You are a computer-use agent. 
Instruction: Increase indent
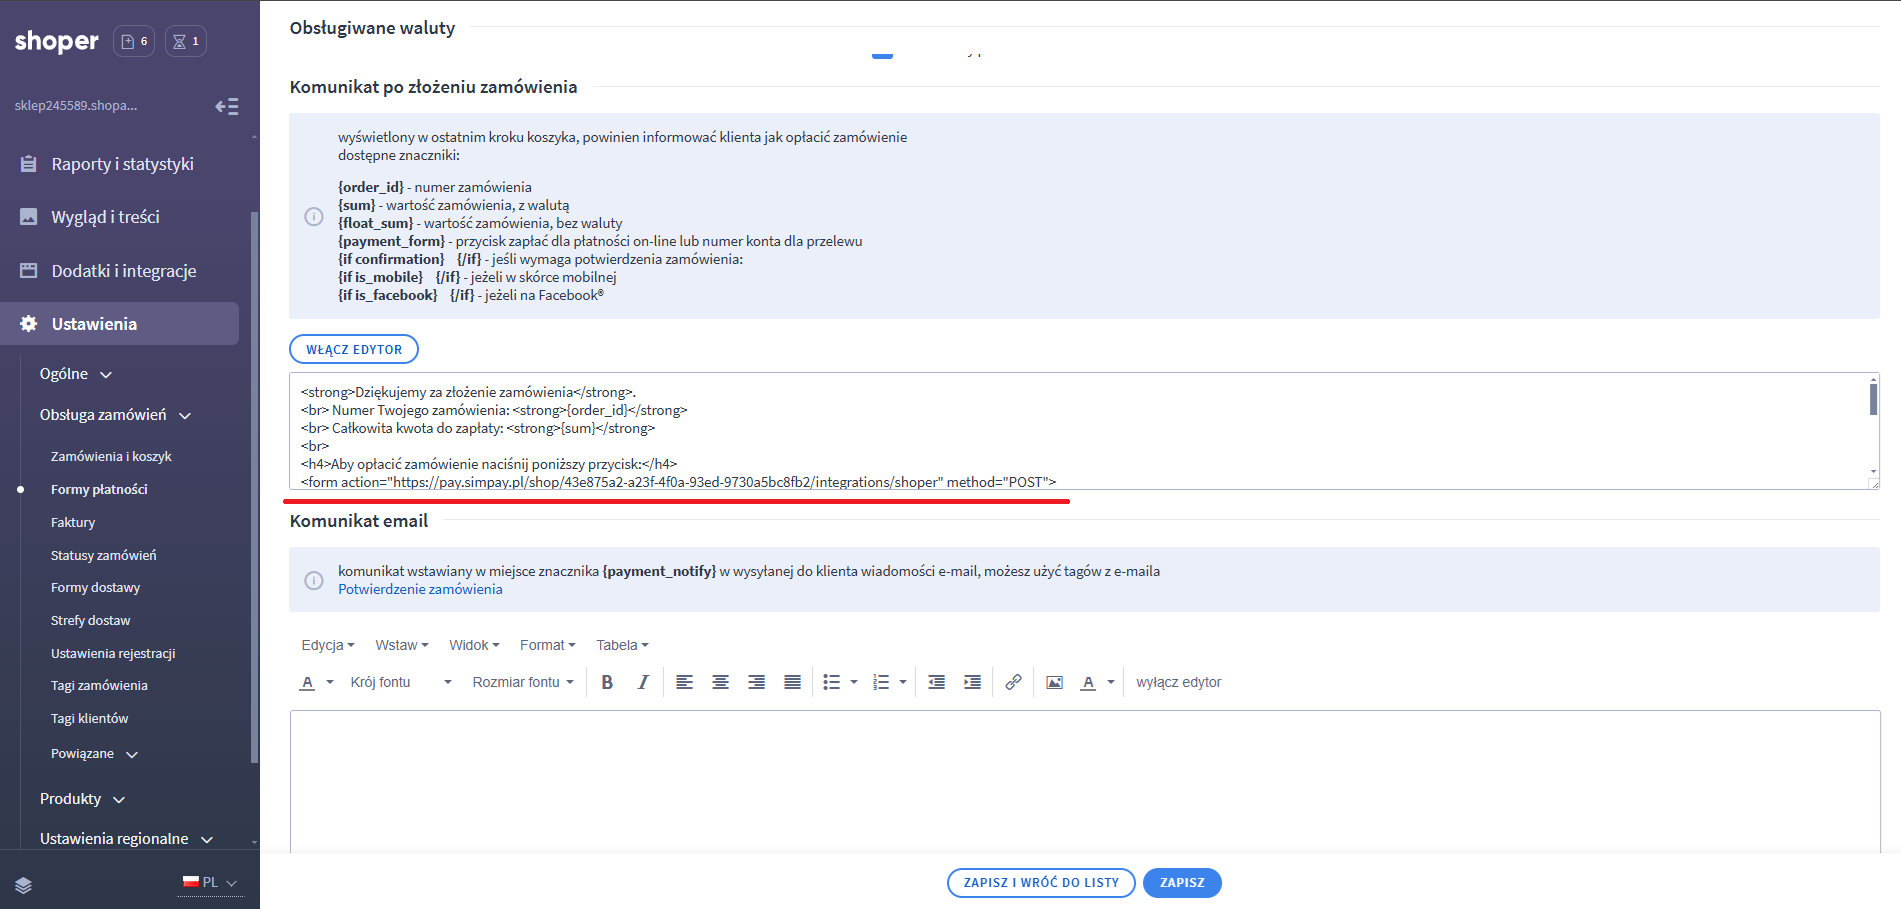[972, 682]
